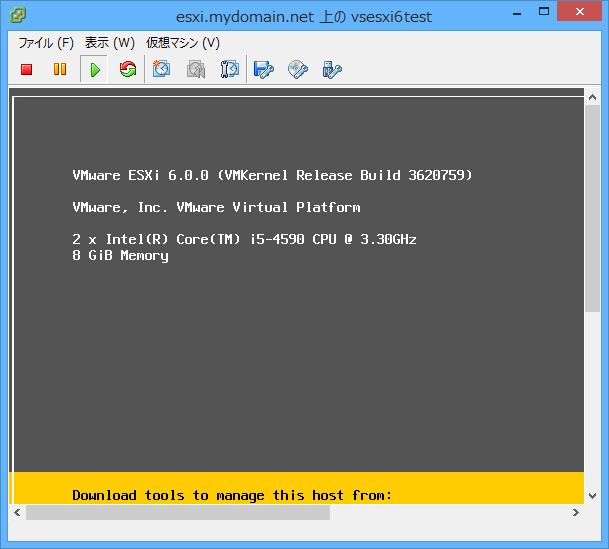Open the floppy drive connection icon
Image resolution: width=609 pixels, height=549 pixels.
click(x=263, y=69)
